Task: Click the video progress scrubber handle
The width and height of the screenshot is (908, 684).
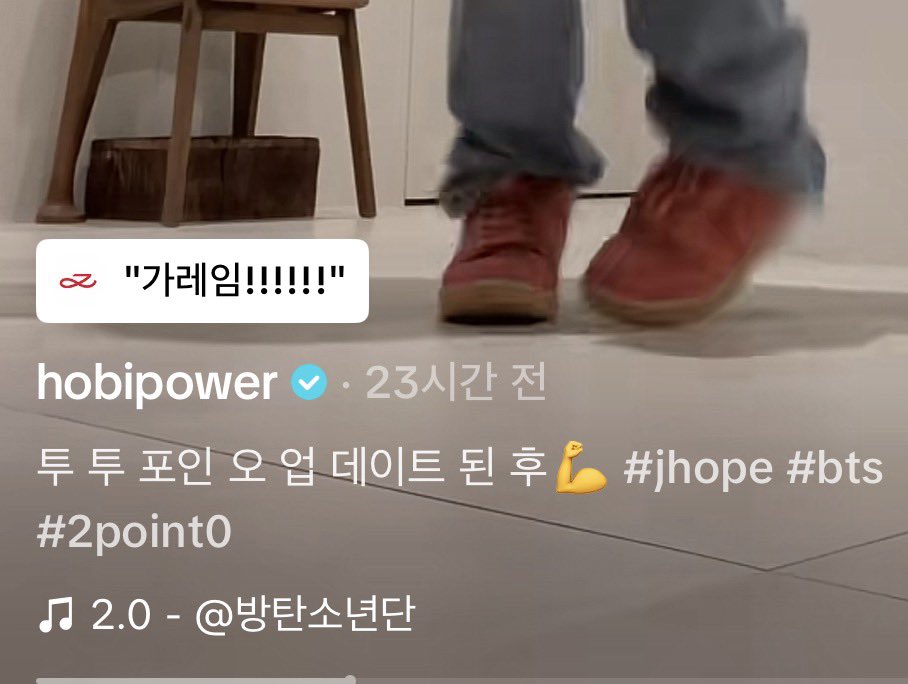Action: pyautogui.click(x=350, y=679)
